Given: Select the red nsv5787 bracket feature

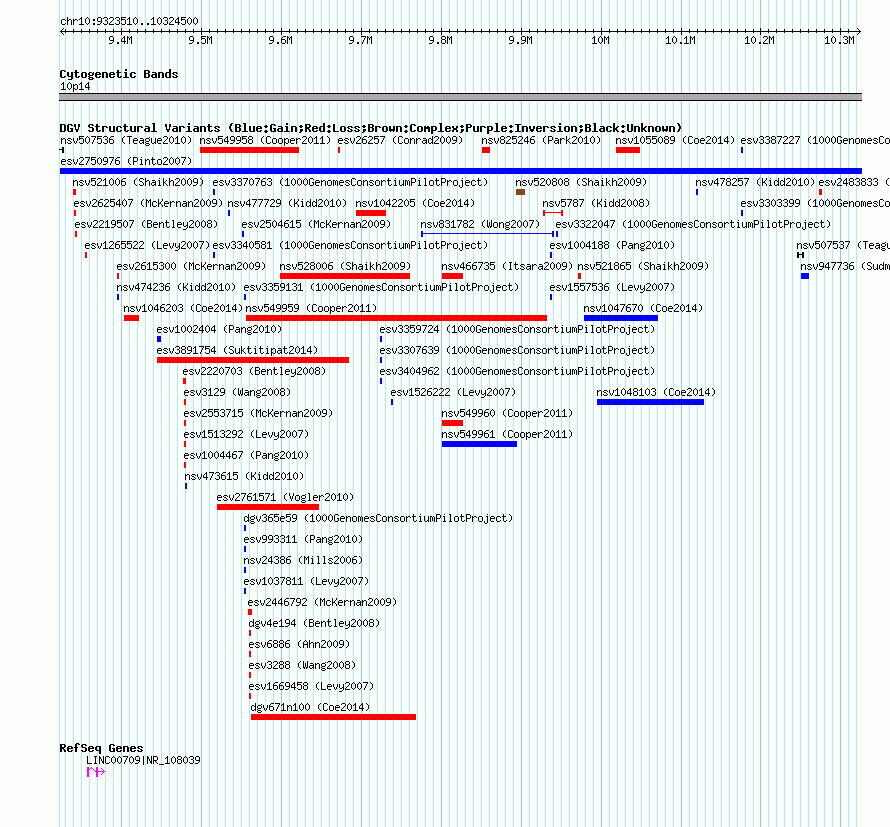Looking at the screenshot, I should (552, 213).
